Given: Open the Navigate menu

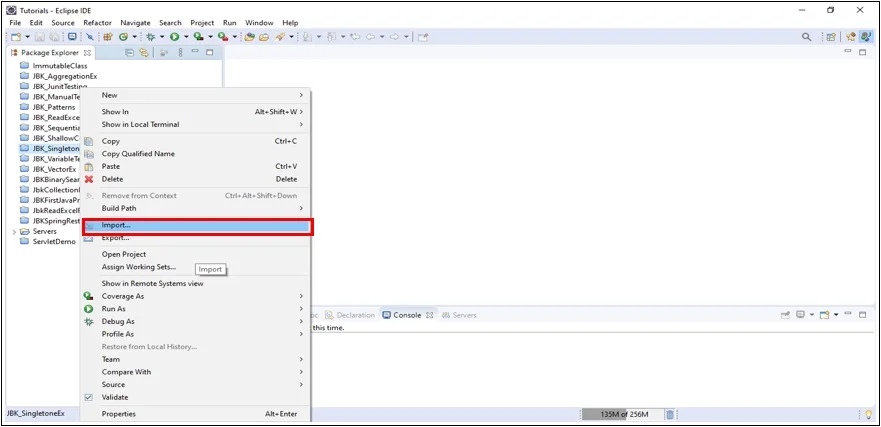Looking at the screenshot, I should click(x=135, y=22).
